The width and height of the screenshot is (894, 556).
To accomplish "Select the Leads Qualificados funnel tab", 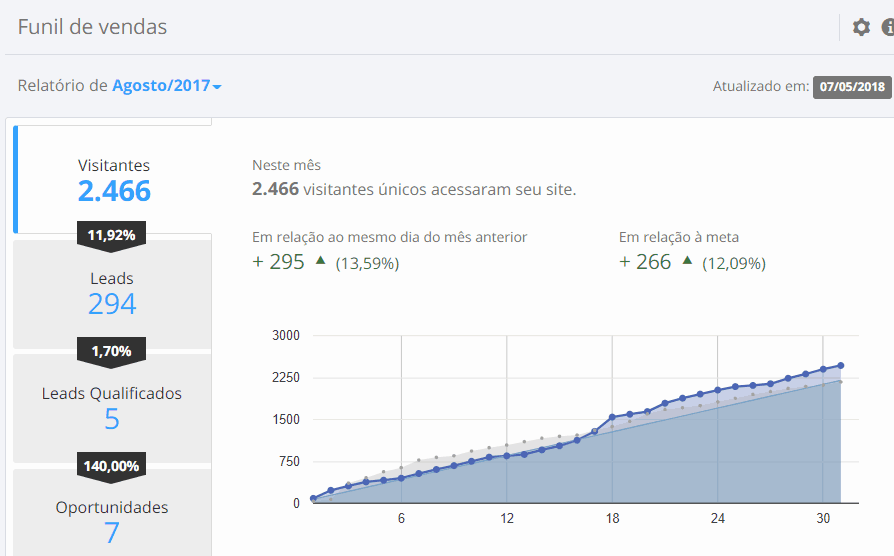I will point(112,408).
